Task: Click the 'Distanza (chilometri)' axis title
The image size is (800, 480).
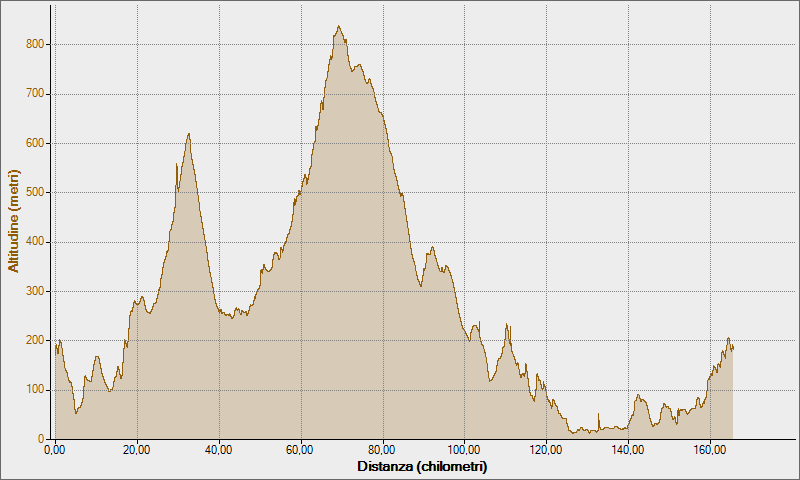Action: (x=422, y=466)
